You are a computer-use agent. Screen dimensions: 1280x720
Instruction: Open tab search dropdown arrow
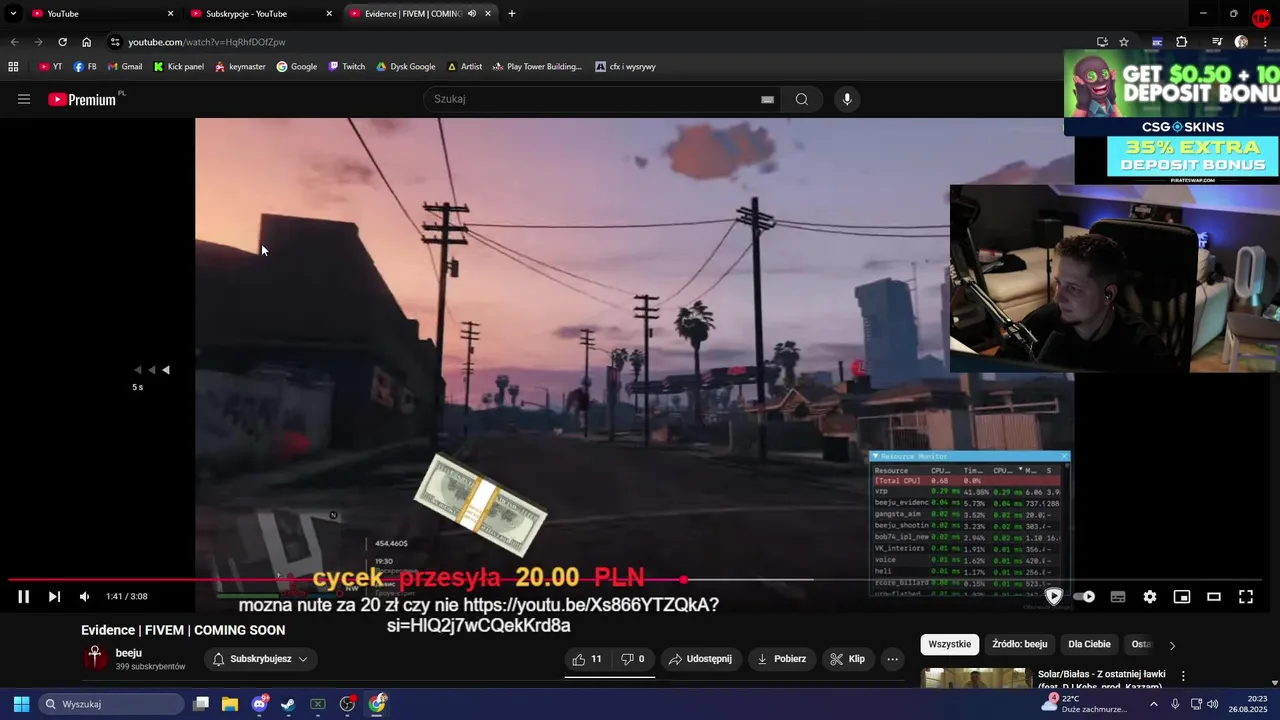(13, 14)
